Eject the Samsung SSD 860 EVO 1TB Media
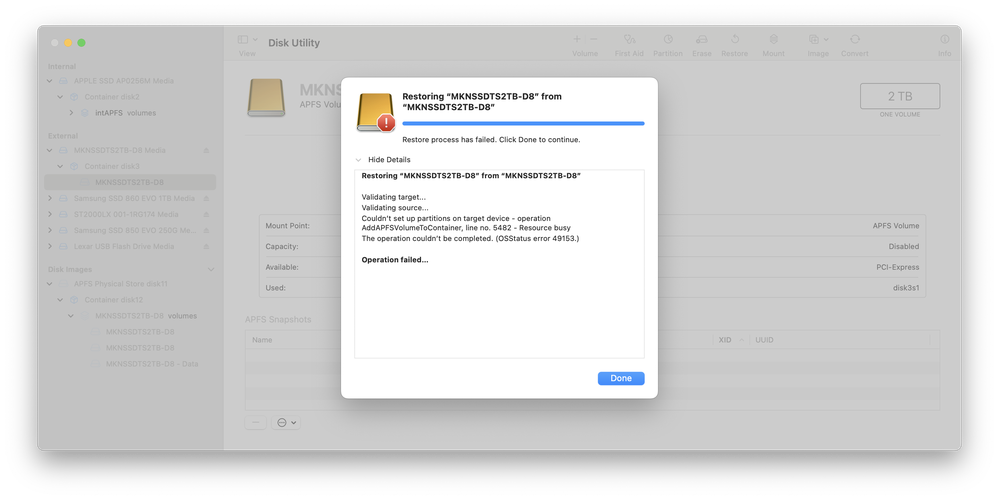 coord(206,198)
